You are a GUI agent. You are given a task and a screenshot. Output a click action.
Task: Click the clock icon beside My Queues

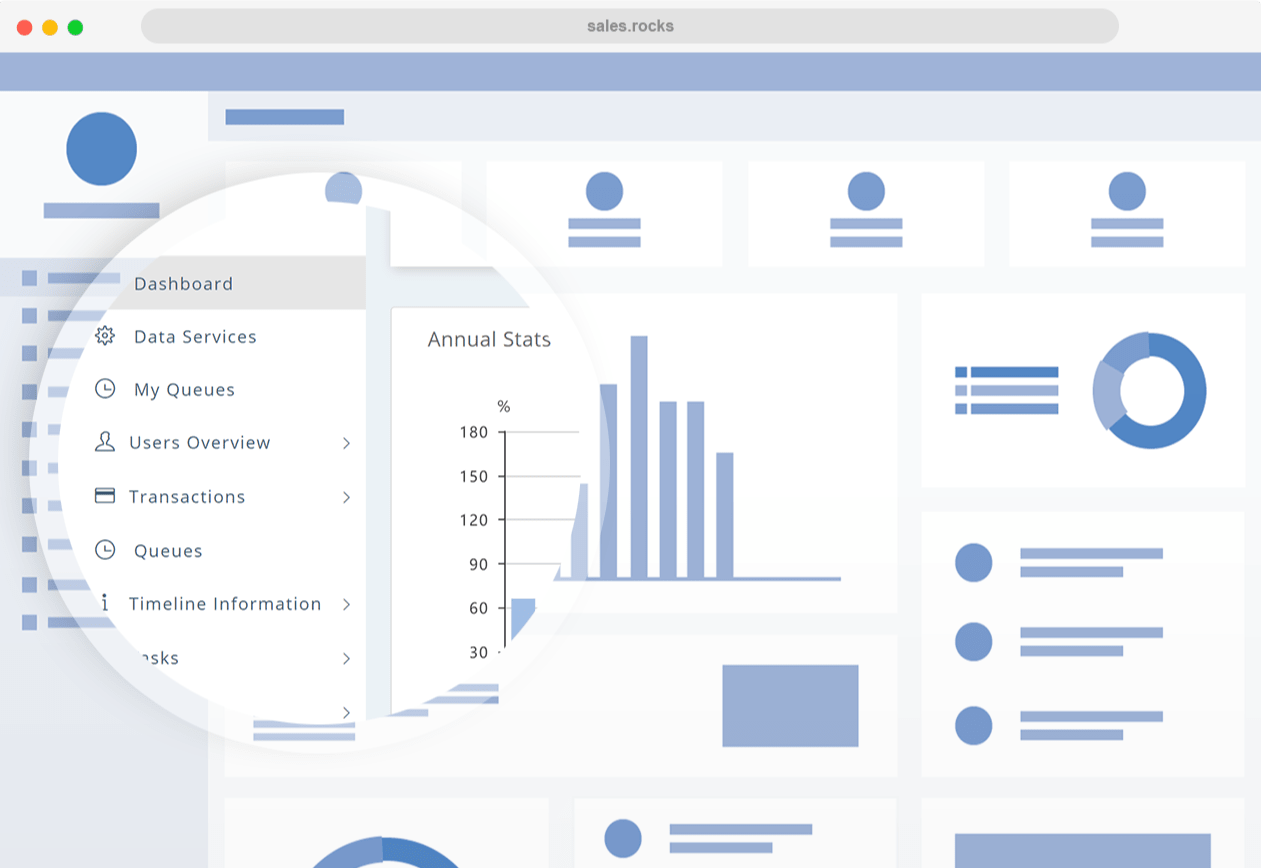[105, 389]
